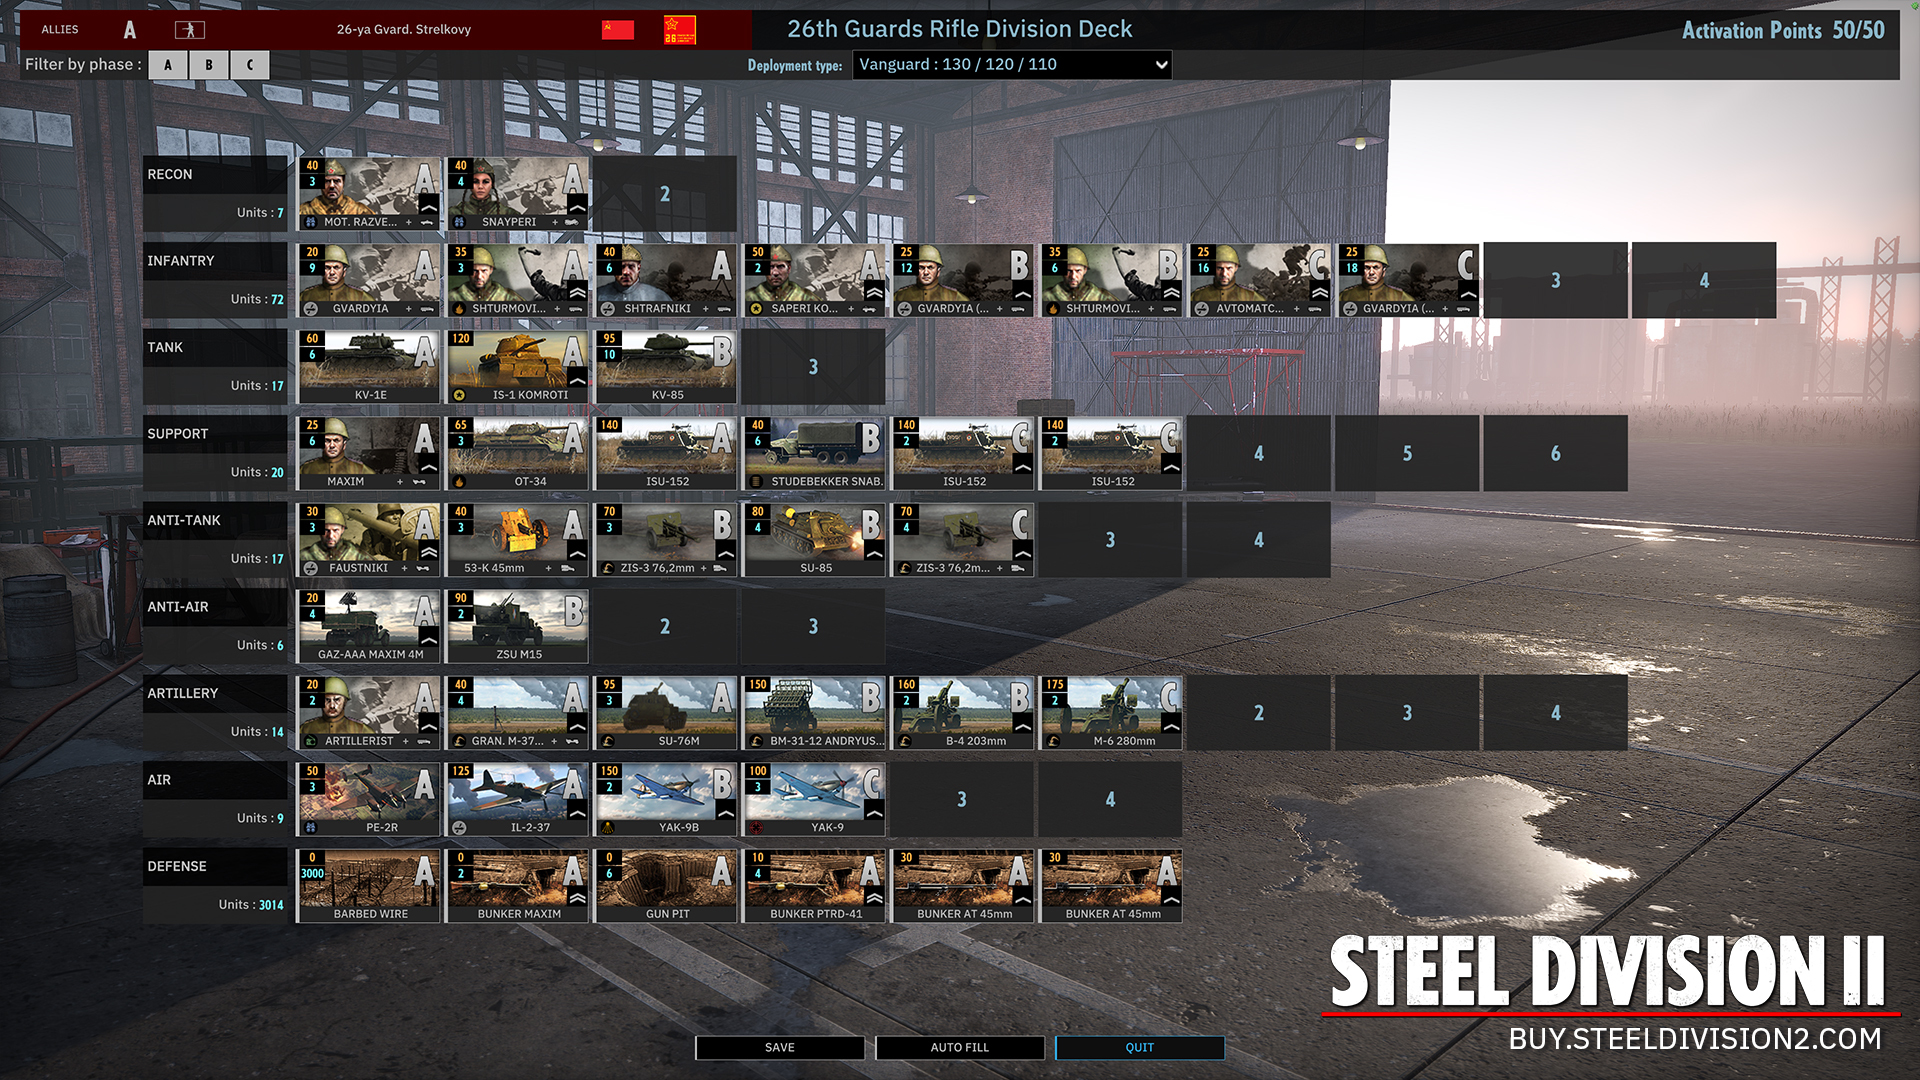
Task: Click the infantry division type icon
Action: [x=189, y=30]
